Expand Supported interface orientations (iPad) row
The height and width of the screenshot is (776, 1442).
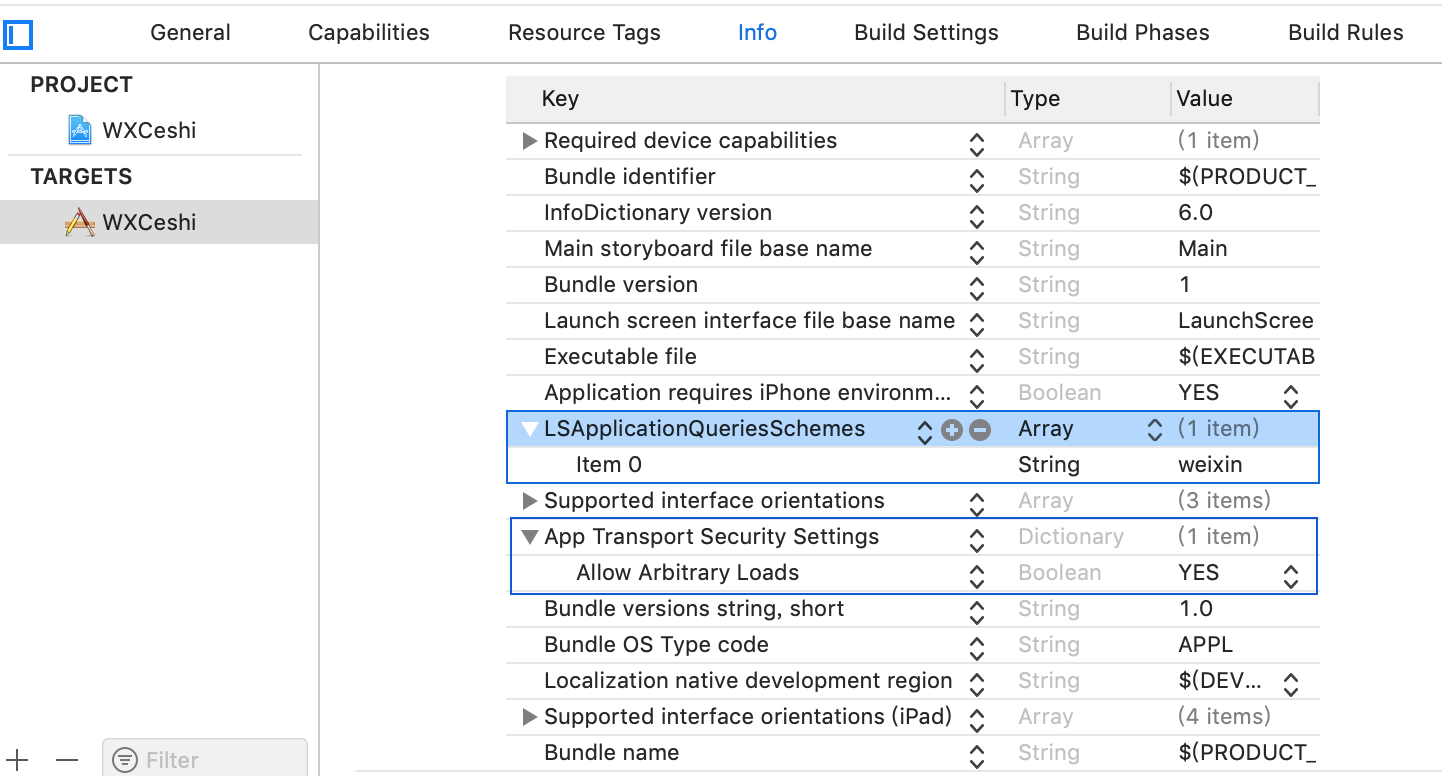[530, 717]
